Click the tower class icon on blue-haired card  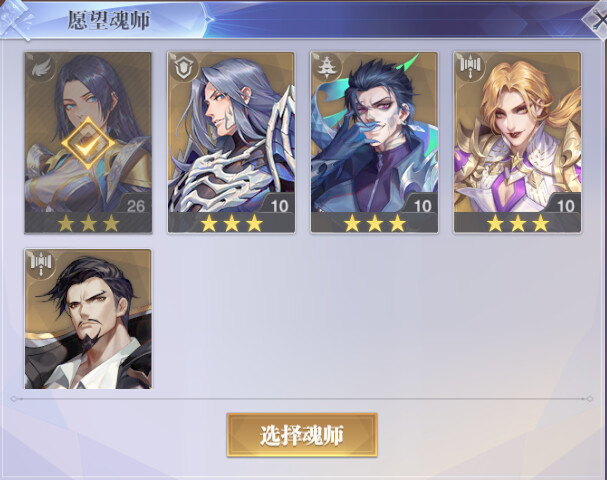pos(328,68)
